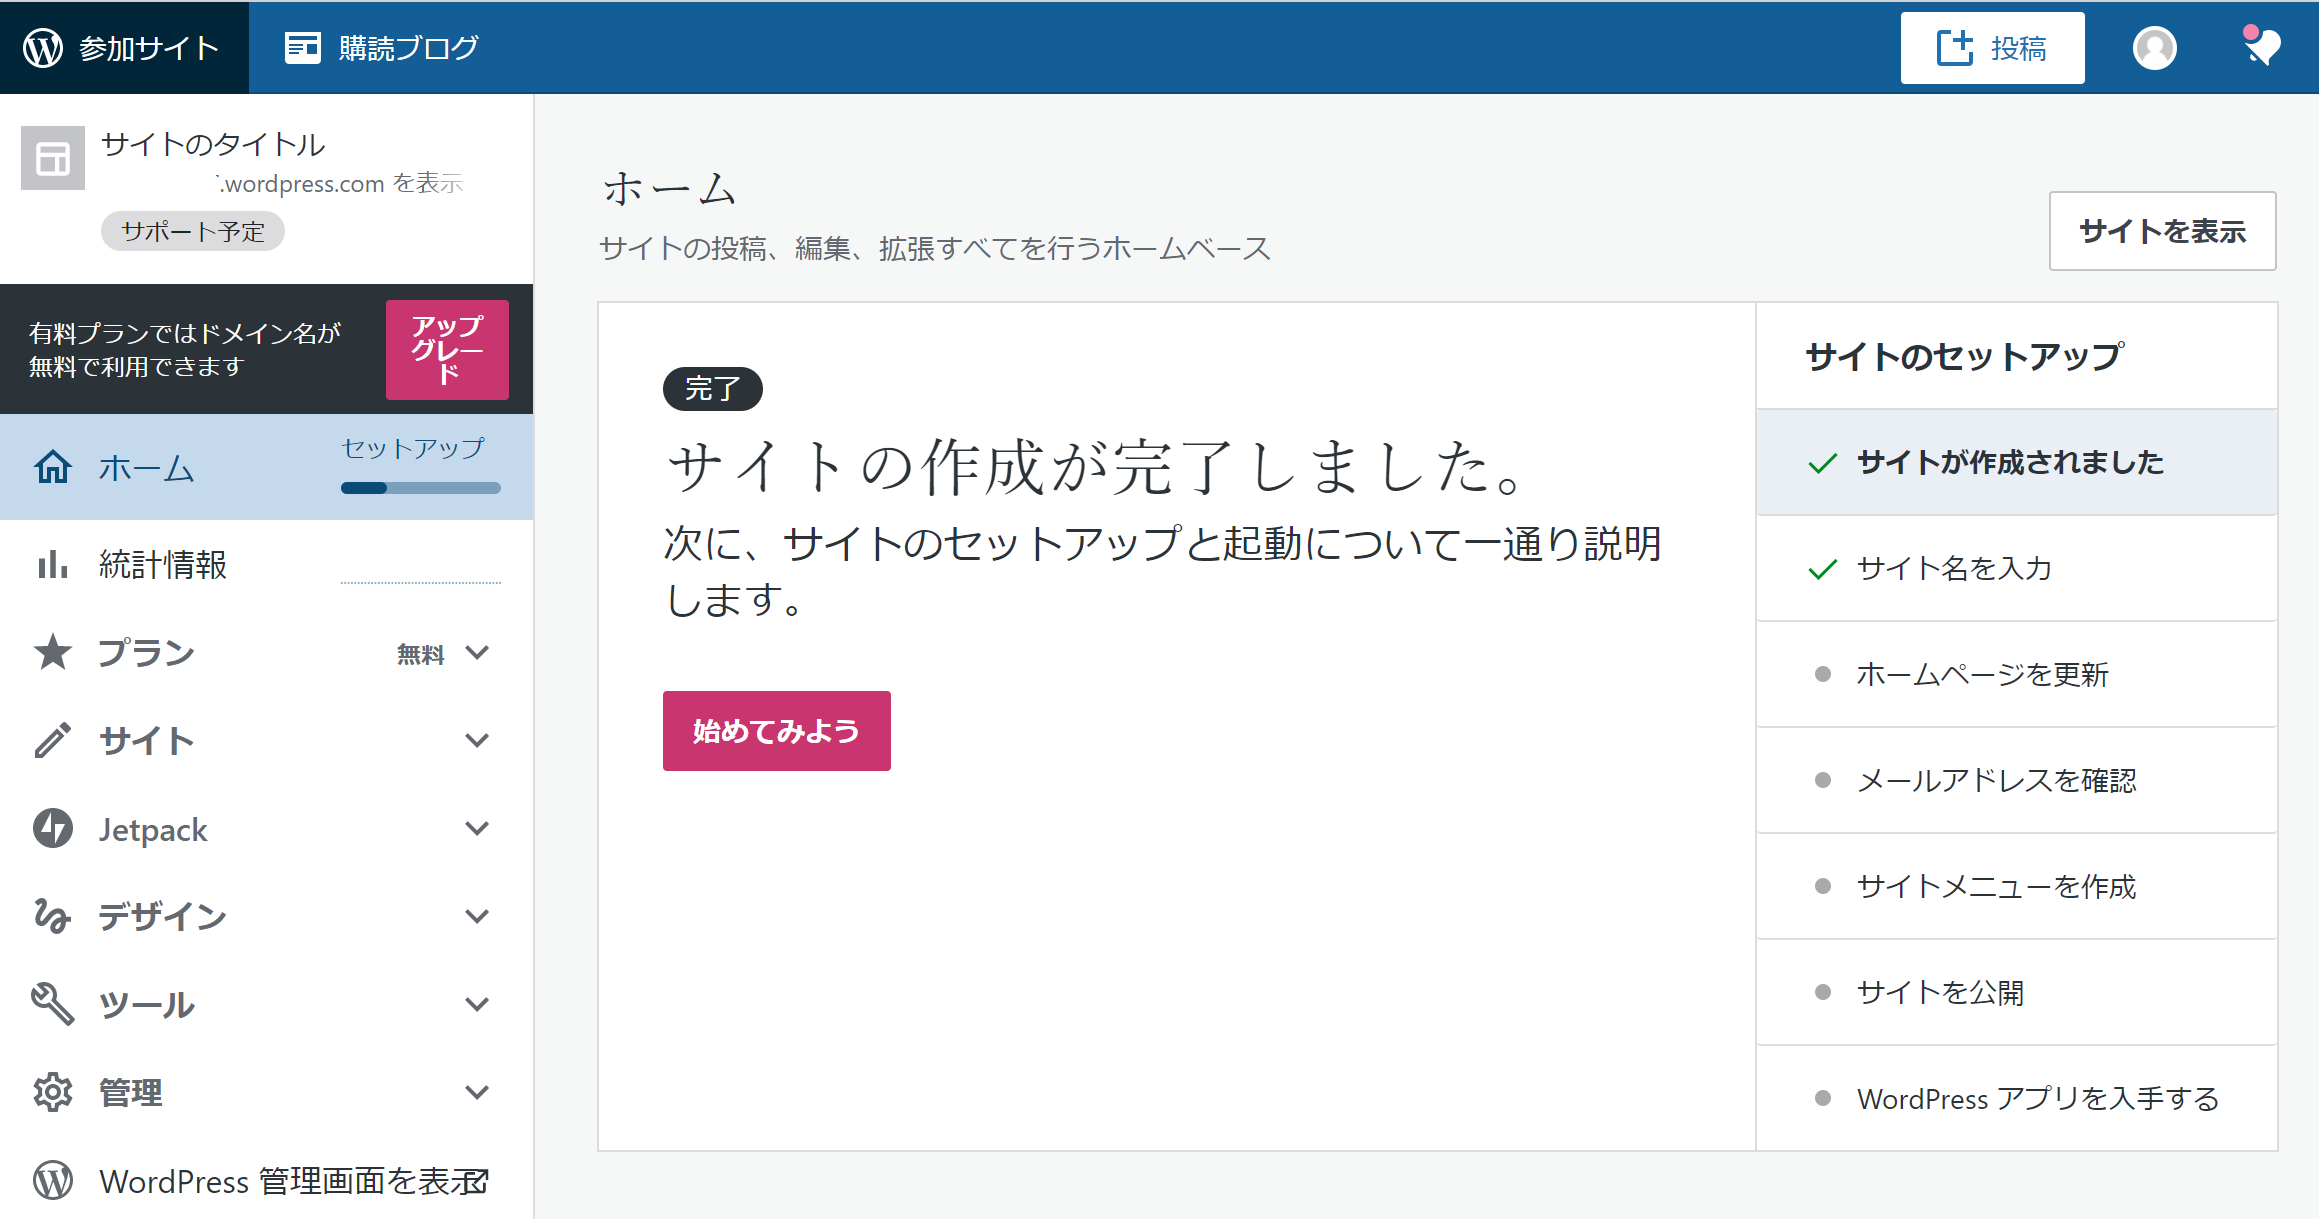2319x1219 pixels.
Task: Click the 統計情報 bar chart icon
Action: [52, 565]
